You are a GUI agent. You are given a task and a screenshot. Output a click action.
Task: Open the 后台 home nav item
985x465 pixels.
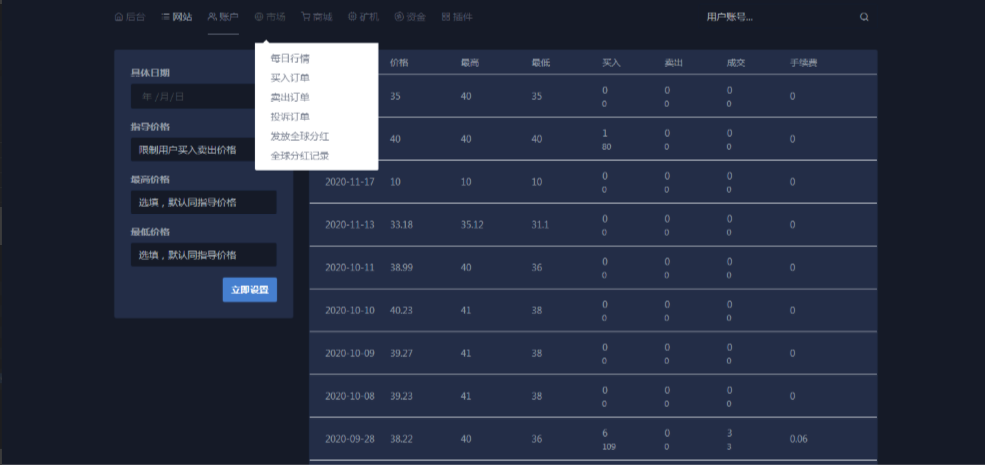coord(130,17)
